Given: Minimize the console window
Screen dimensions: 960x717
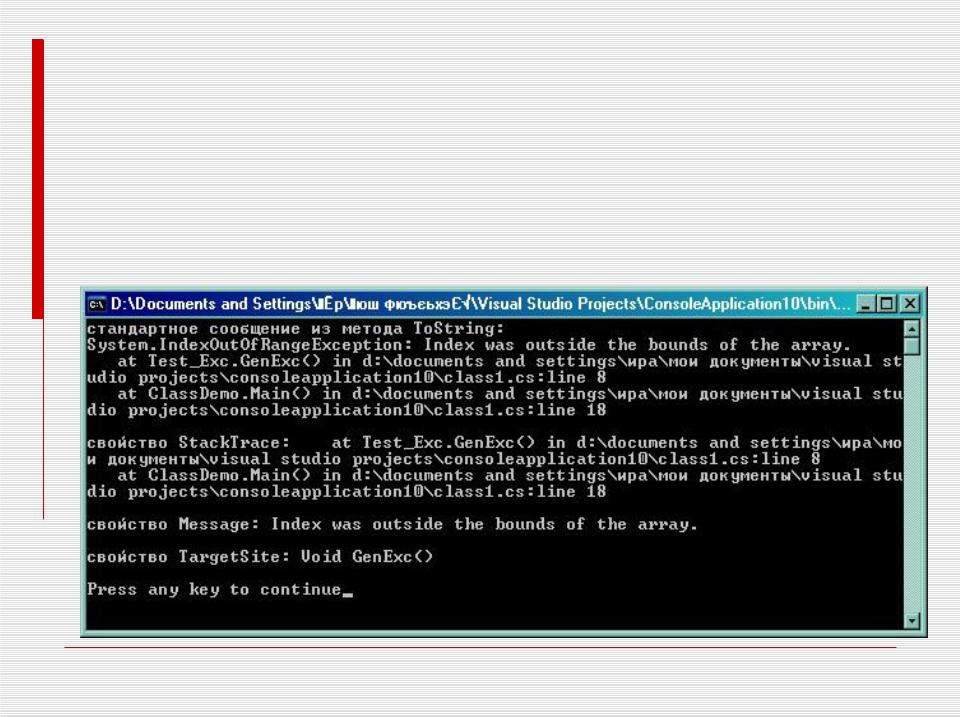Looking at the screenshot, I should [864, 304].
